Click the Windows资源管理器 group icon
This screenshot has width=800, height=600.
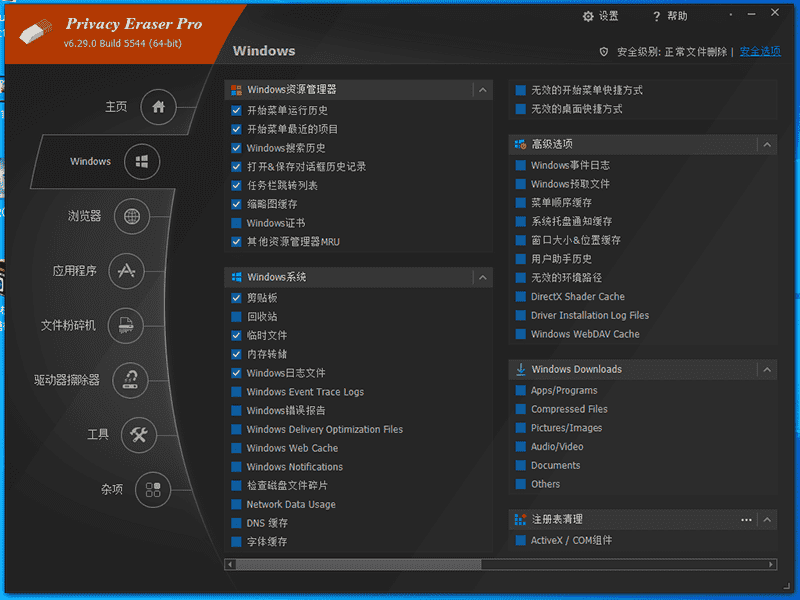236,90
